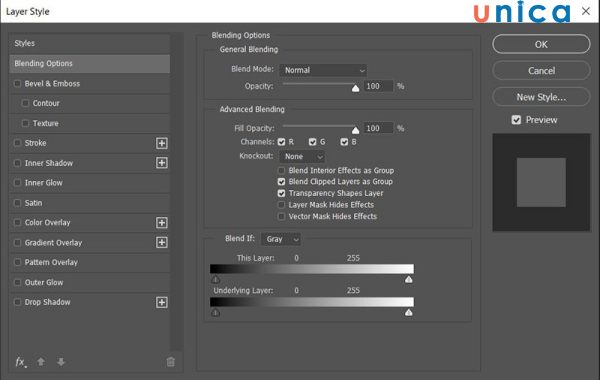600x380 pixels.
Task: Open the Knockout dropdown
Action: (302, 157)
